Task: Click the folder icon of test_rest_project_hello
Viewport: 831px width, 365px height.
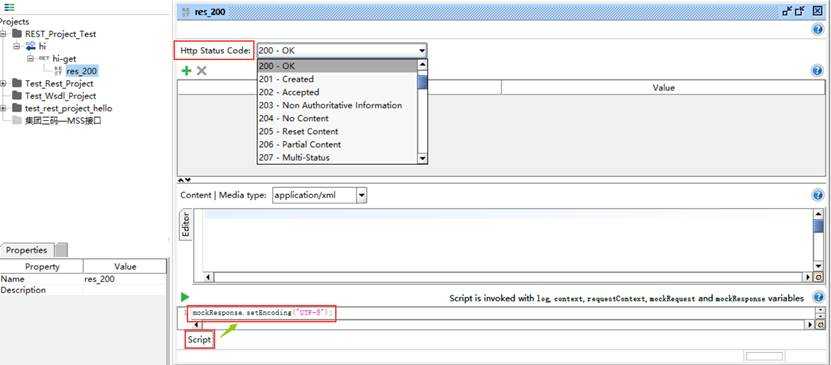Action: (x=17, y=108)
